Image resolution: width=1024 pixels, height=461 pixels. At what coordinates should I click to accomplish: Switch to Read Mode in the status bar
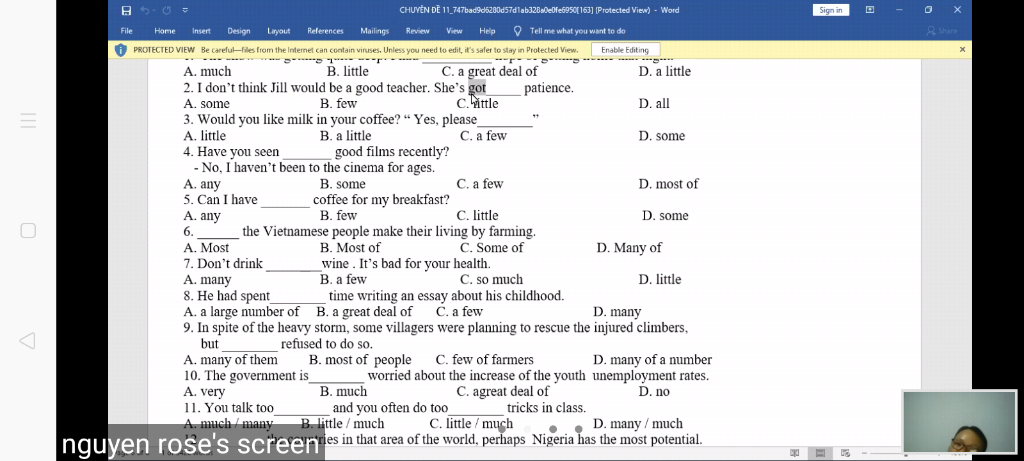pos(795,453)
